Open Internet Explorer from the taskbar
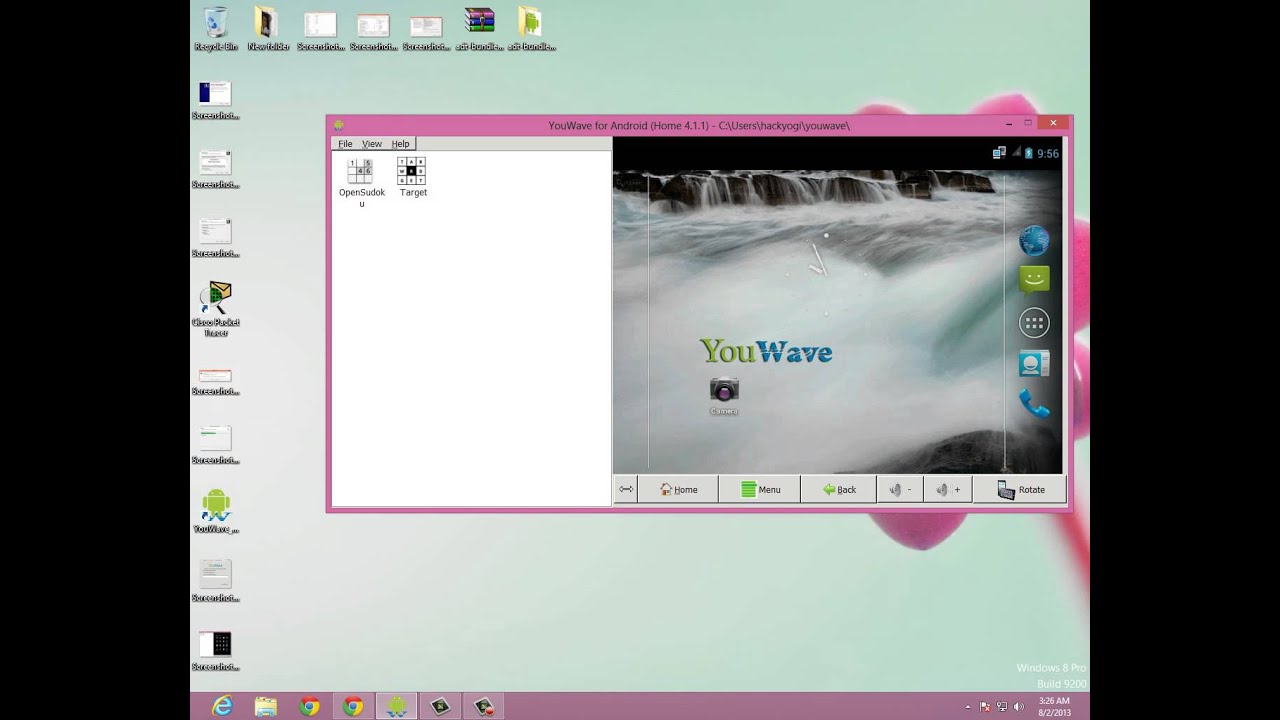This screenshot has width=1280, height=720. [222, 706]
